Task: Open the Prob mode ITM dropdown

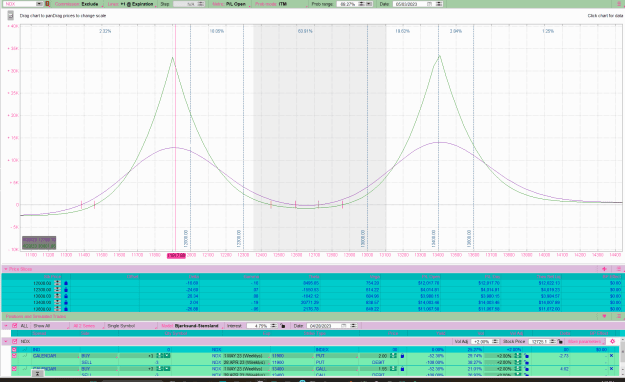Action: point(281,4)
